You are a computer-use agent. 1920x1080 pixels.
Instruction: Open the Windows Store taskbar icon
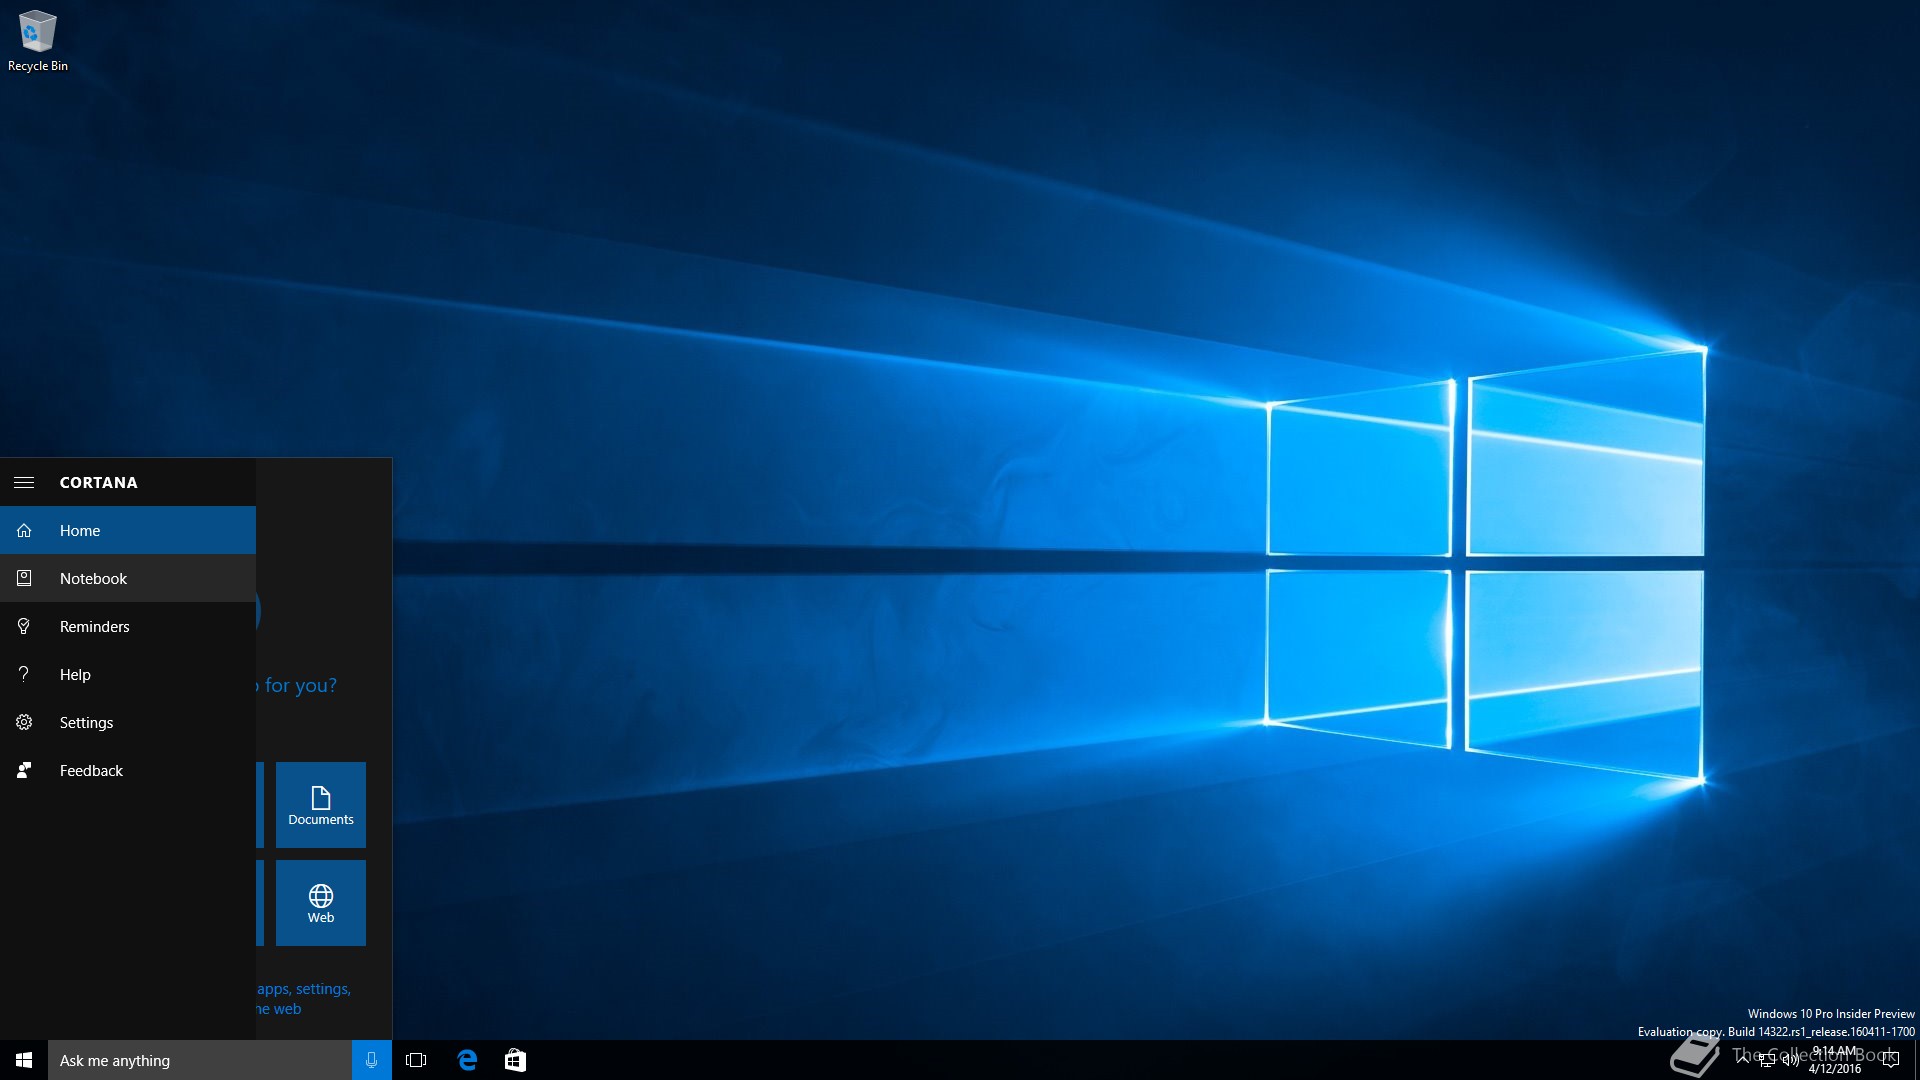click(515, 1060)
